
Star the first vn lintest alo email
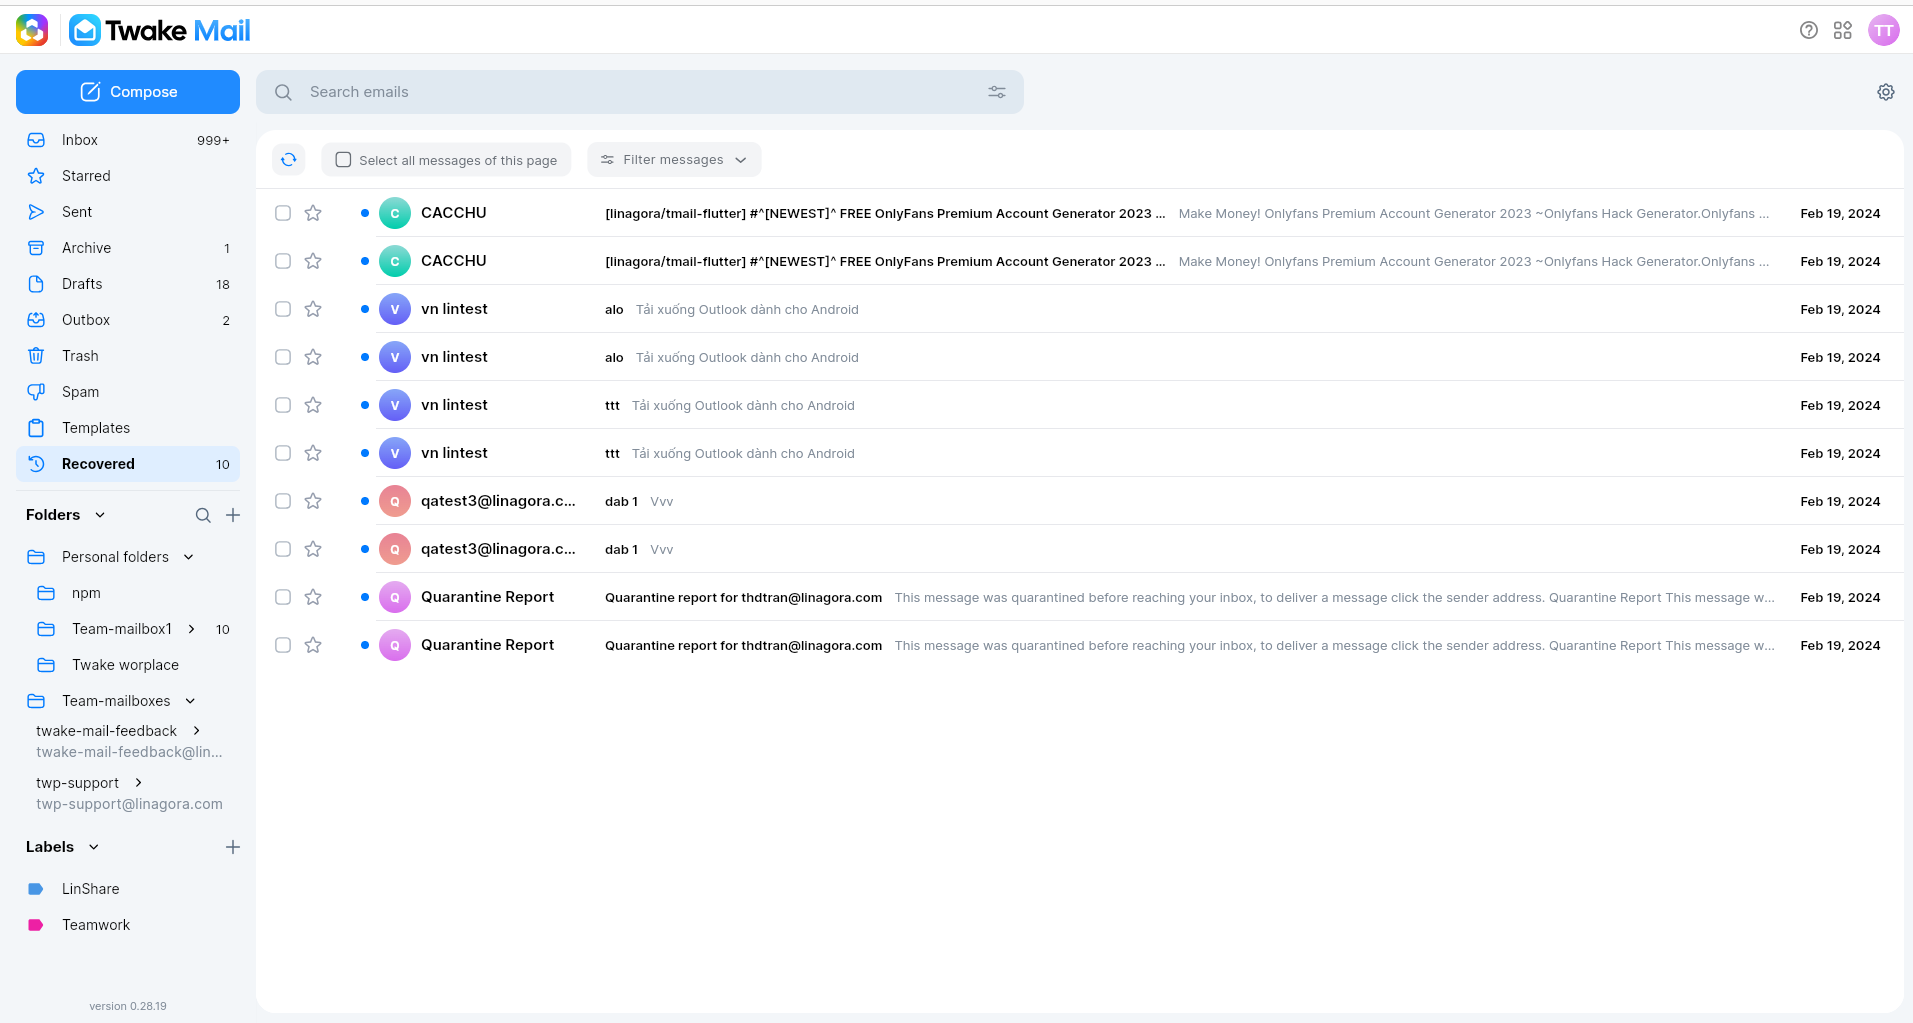pos(313,309)
